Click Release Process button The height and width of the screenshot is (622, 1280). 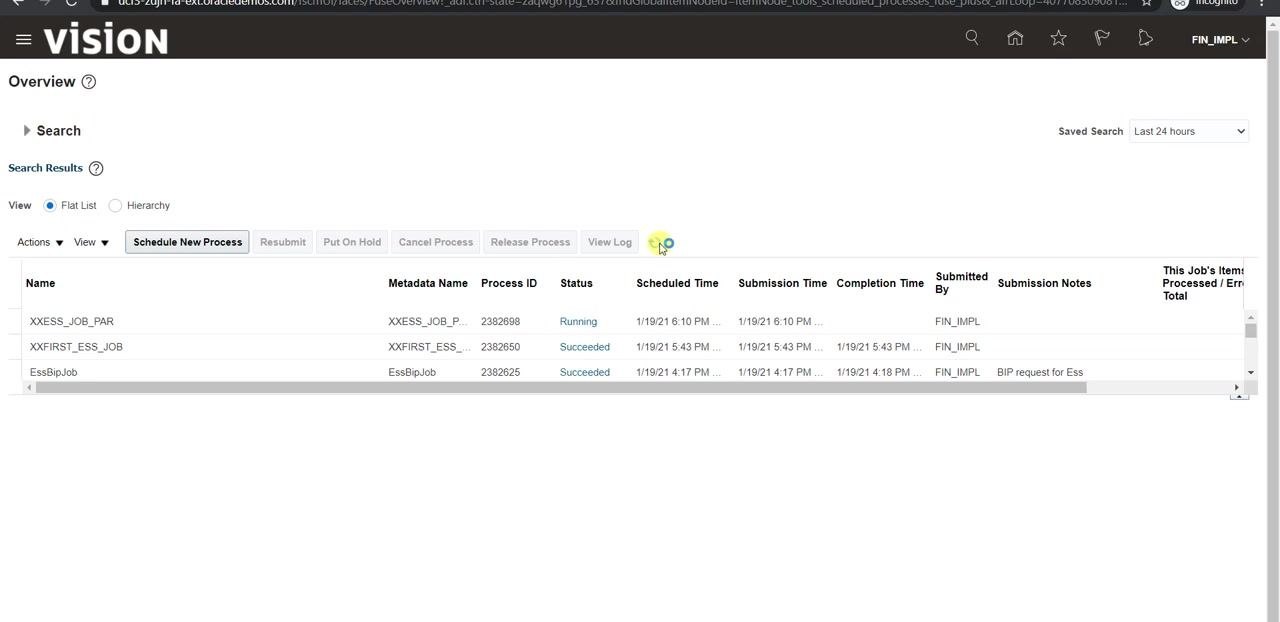pos(530,242)
